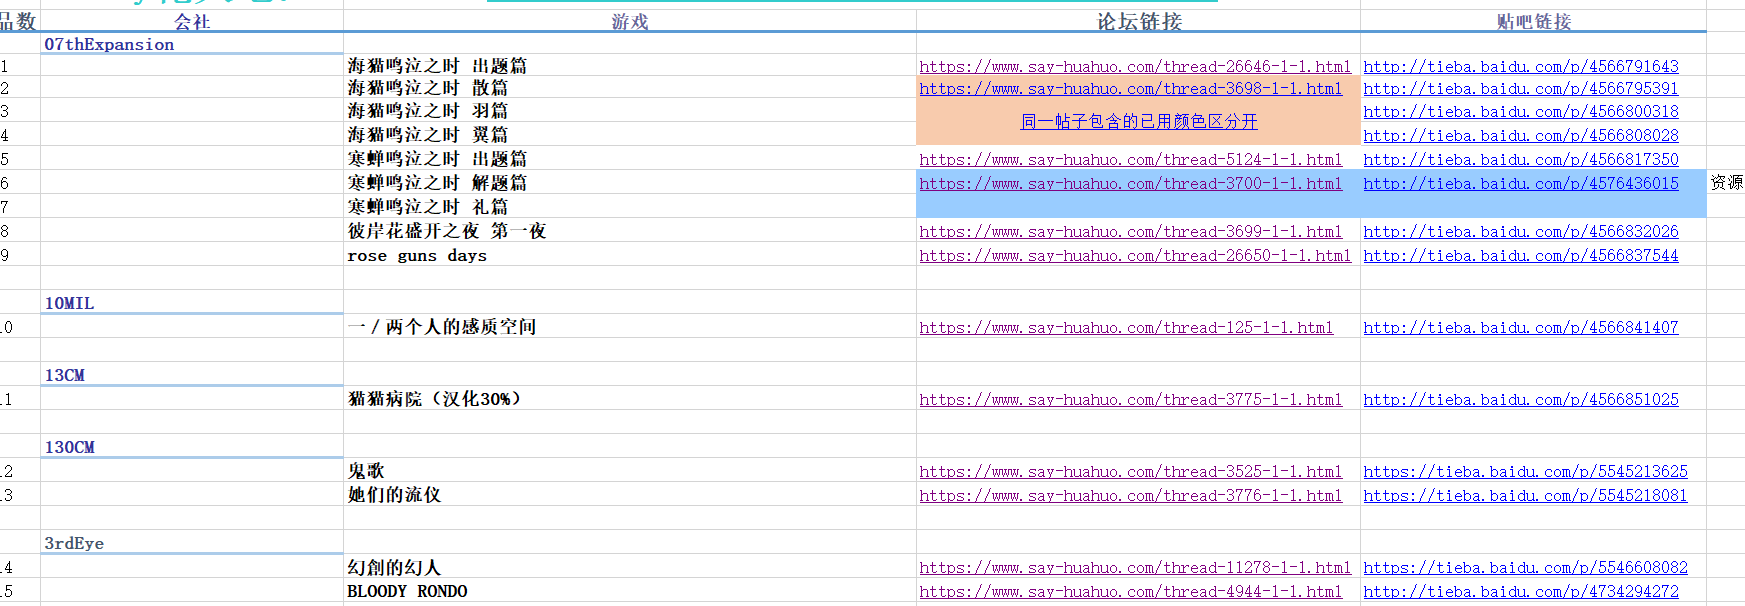The image size is (1745, 606).
Task: Open Tieba link ending in 5545218081
Action: (1526, 496)
